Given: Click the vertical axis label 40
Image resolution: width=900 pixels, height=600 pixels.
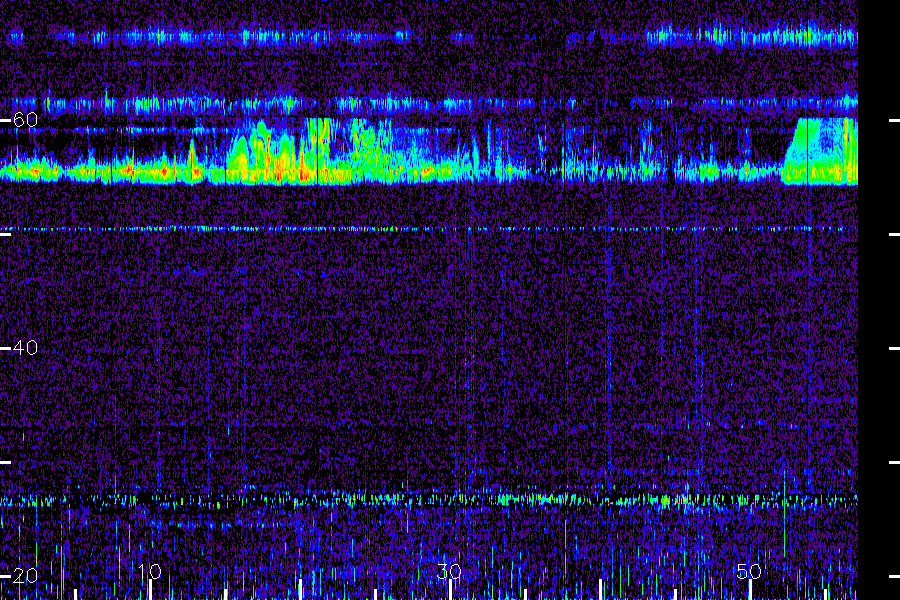Looking at the screenshot, I should (25, 348).
